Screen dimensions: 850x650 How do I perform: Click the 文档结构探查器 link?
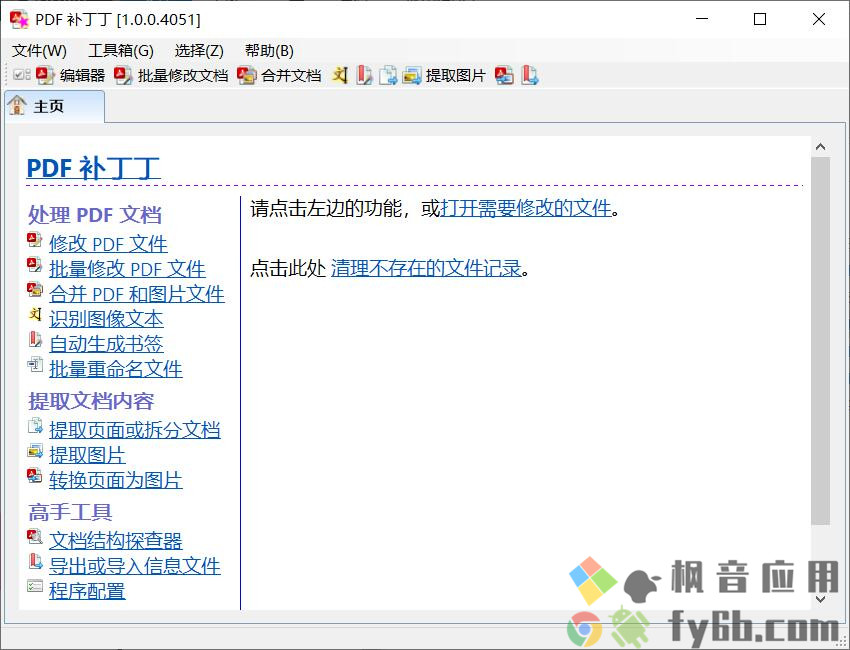click(x=116, y=540)
